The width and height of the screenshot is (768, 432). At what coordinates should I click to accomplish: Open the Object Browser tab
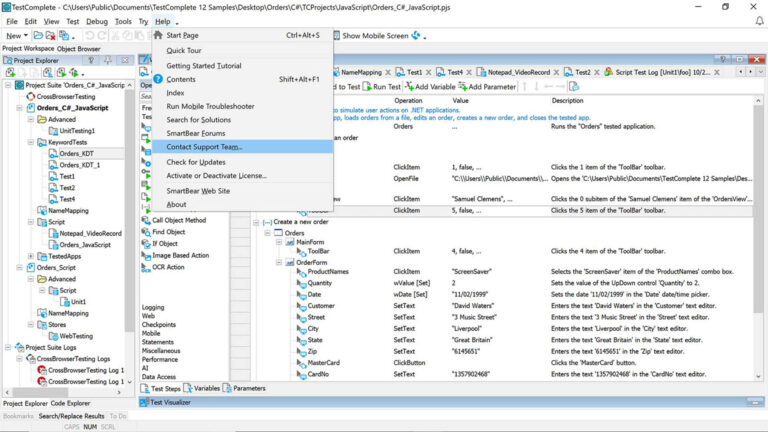click(78, 48)
